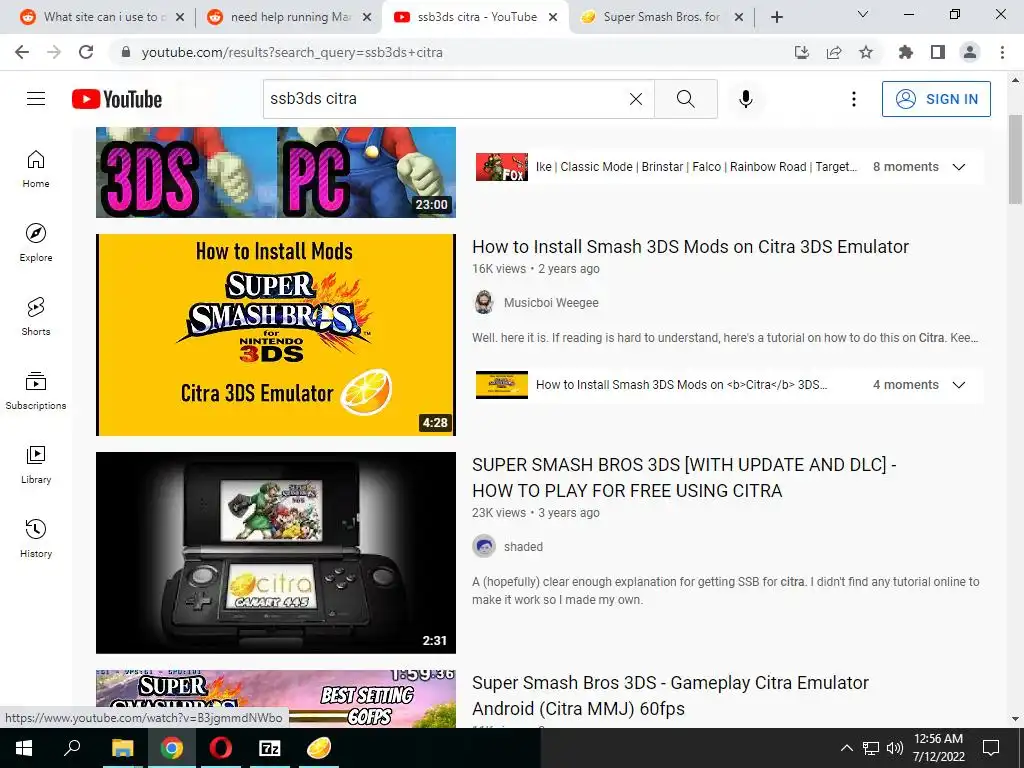Screen dimensions: 1024x768
Task: Click the Chrome icon in taskbar
Action: 172,748
